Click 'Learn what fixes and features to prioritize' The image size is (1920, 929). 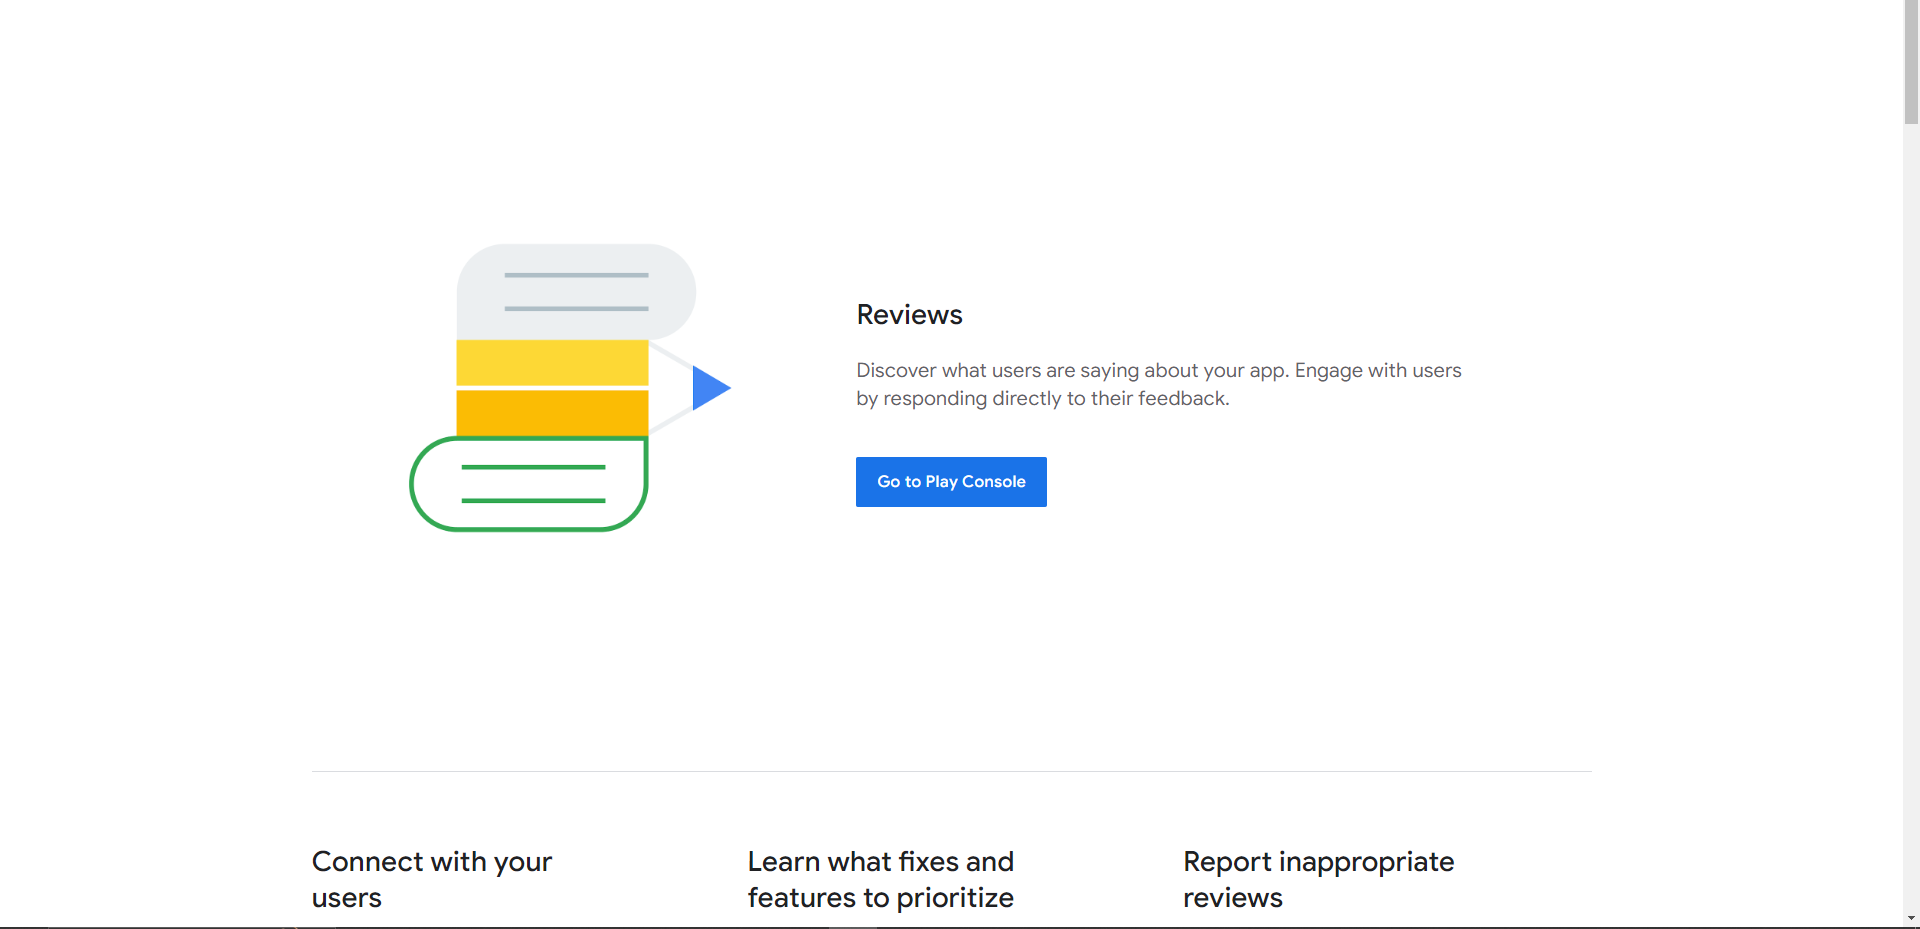881,879
